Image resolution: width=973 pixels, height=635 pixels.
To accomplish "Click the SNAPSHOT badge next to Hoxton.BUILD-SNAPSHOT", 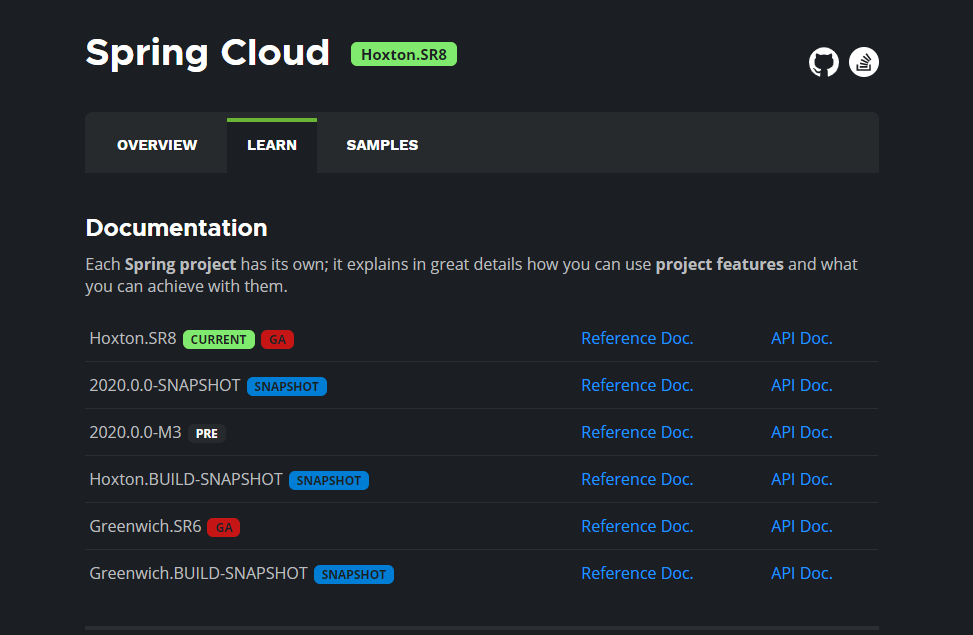I will coord(329,480).
